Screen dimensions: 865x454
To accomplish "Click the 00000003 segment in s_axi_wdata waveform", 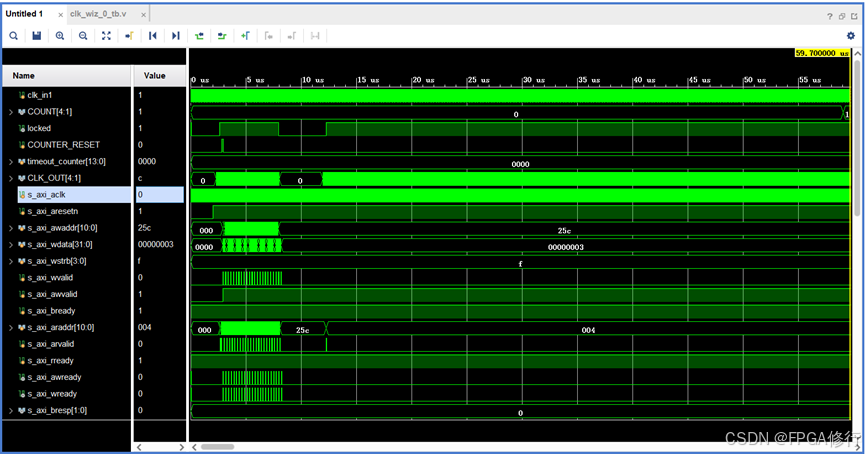I will click(565, 247).
